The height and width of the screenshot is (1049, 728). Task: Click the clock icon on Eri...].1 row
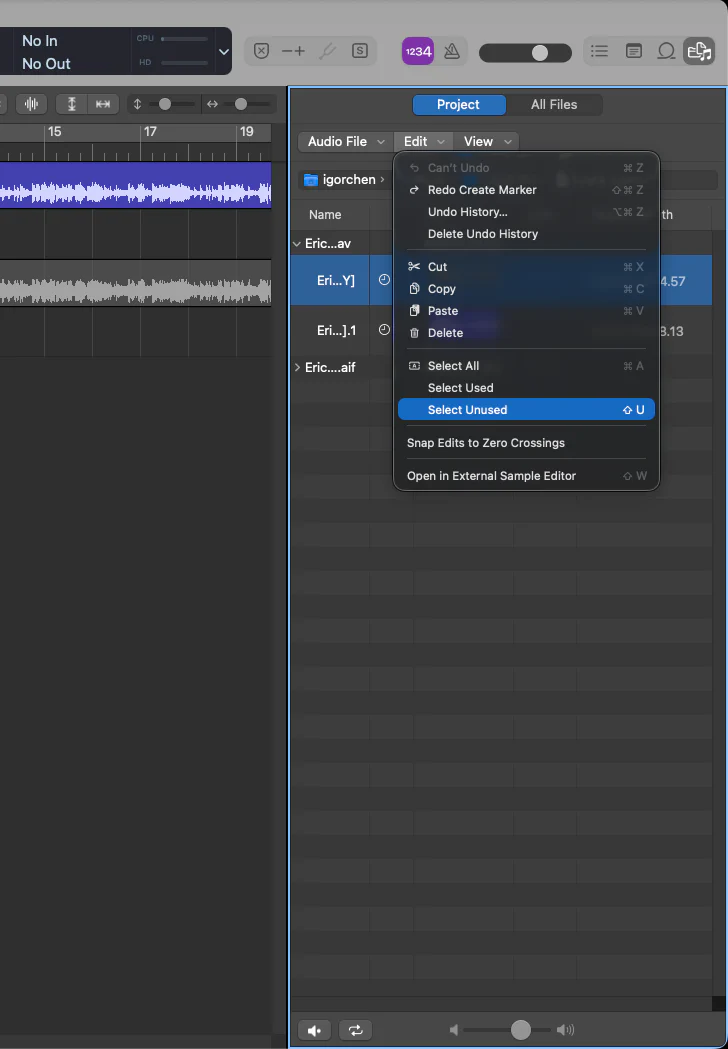(384, 330)
